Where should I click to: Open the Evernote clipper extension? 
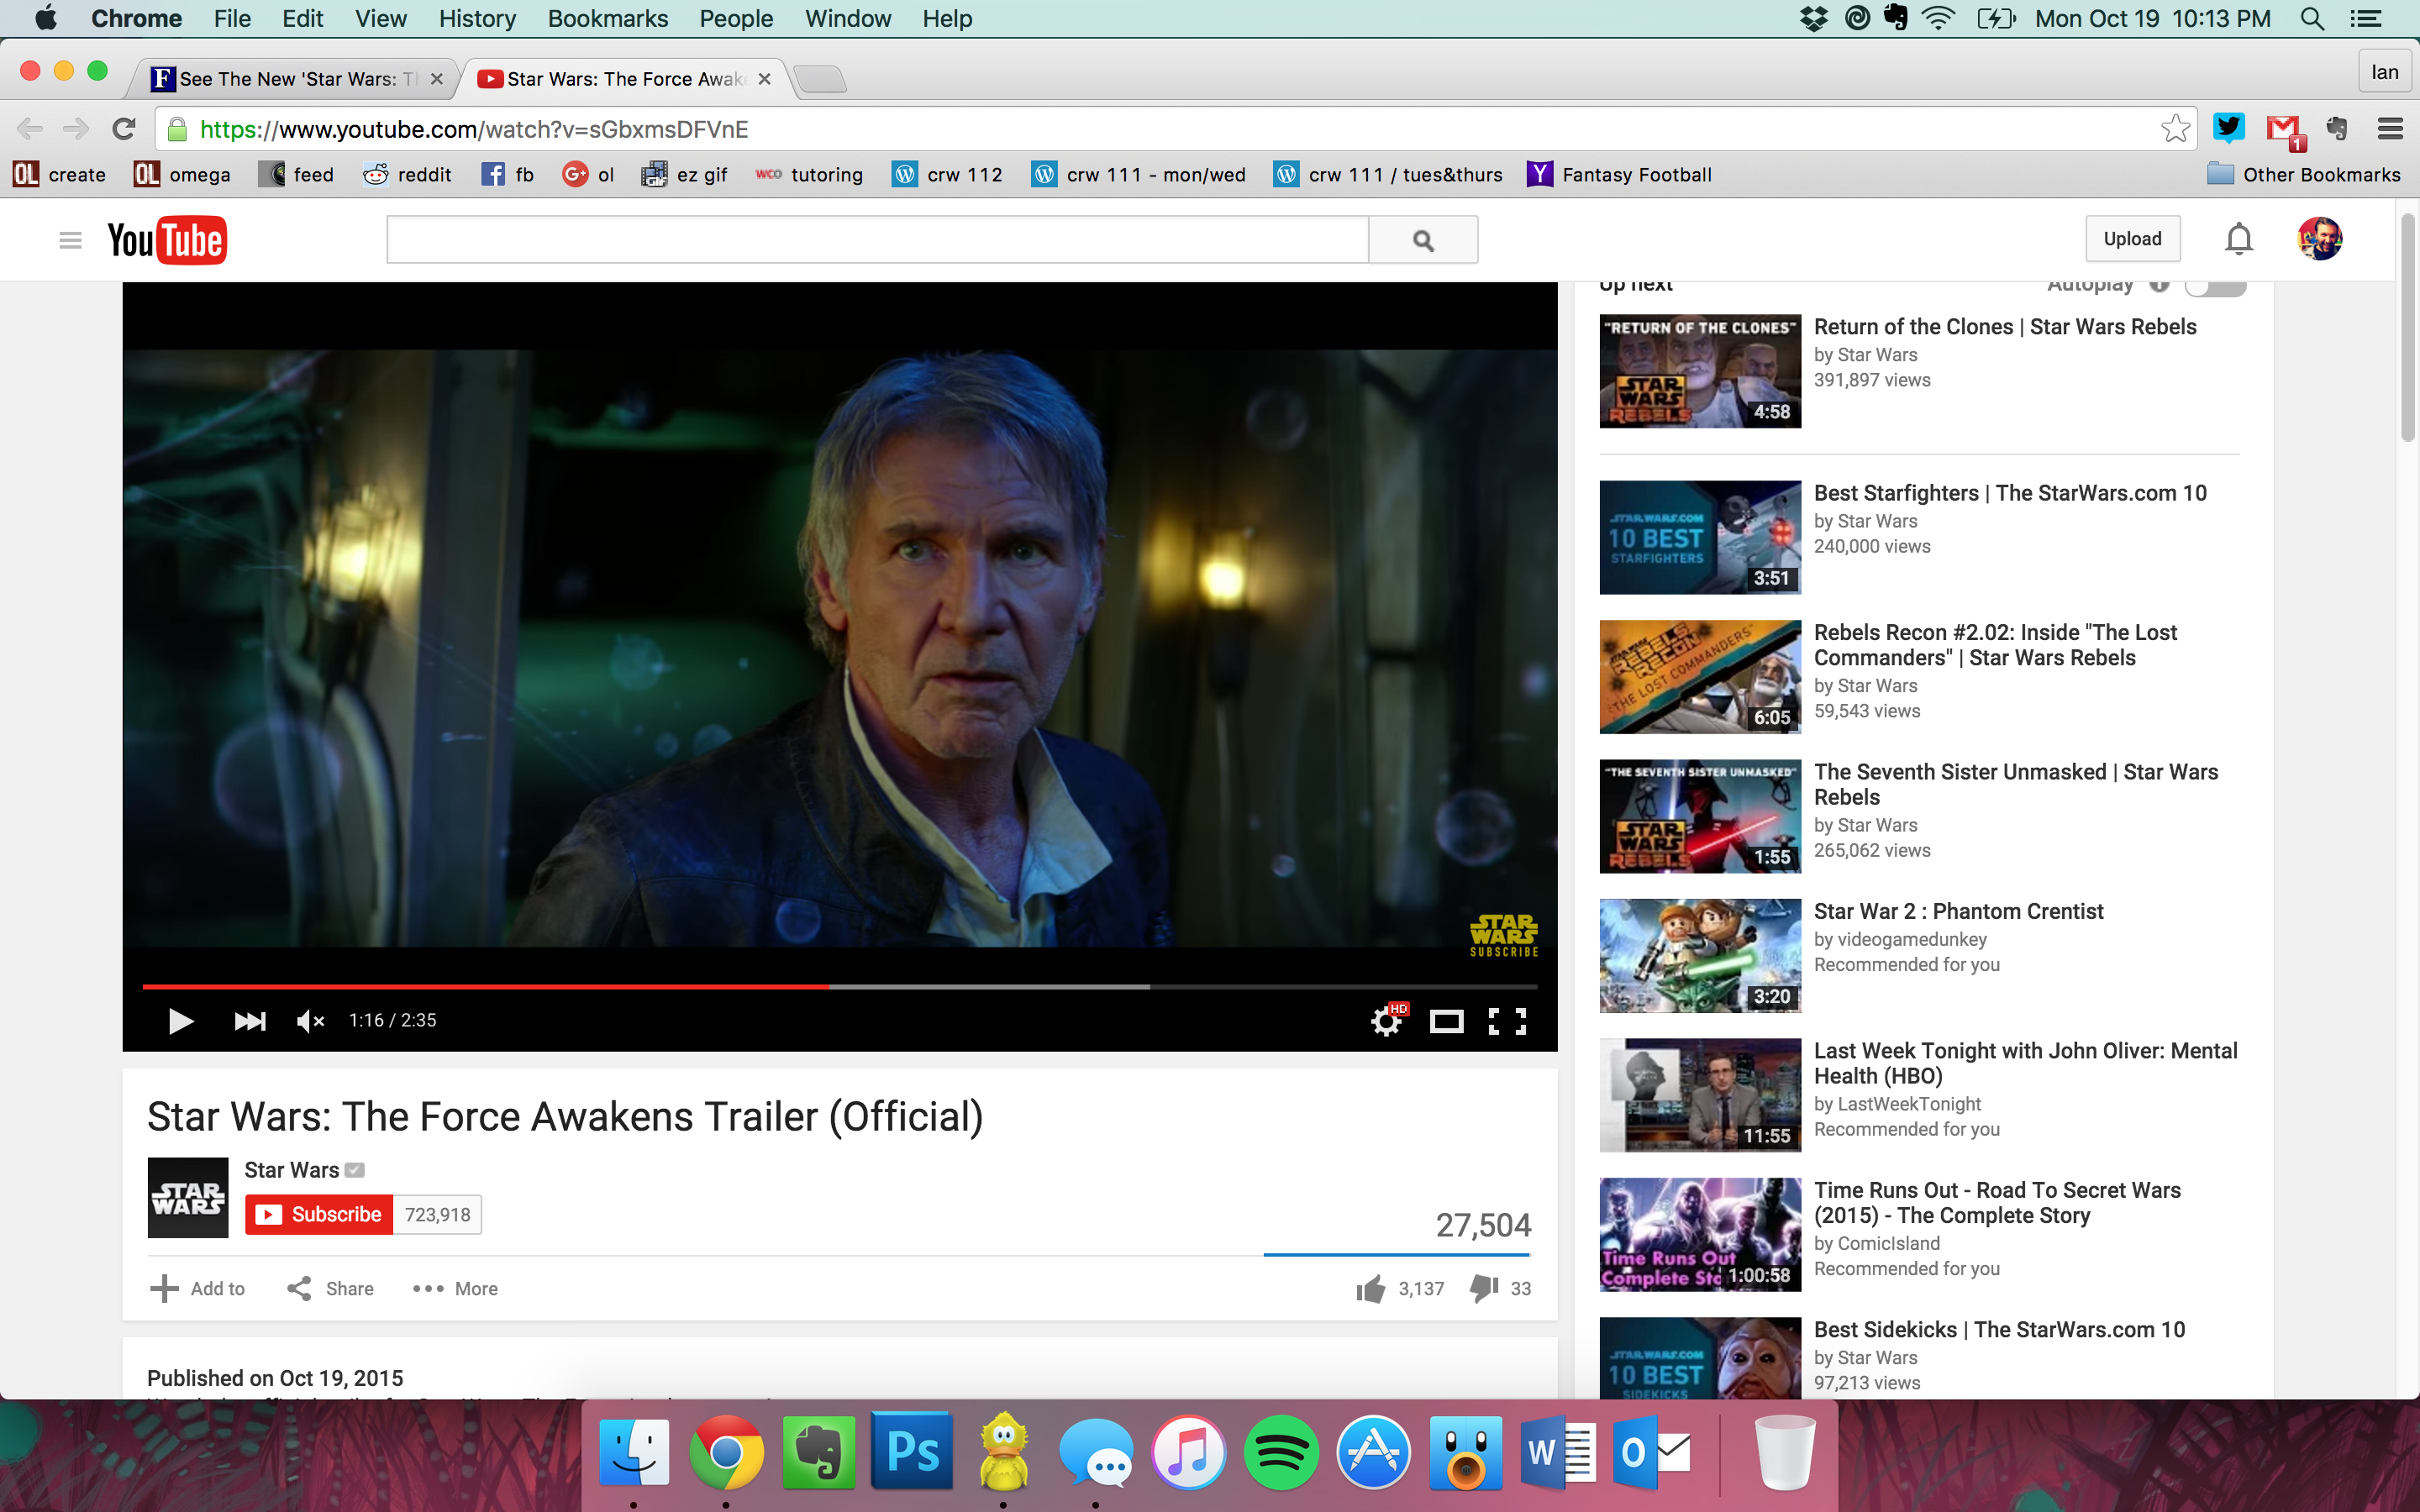click(x=2338, y=128)
